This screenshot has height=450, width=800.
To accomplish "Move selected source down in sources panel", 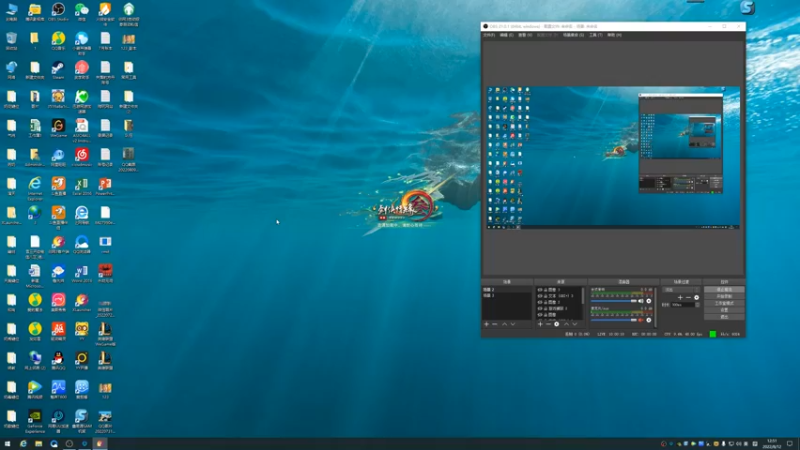I will click(575, 324).
